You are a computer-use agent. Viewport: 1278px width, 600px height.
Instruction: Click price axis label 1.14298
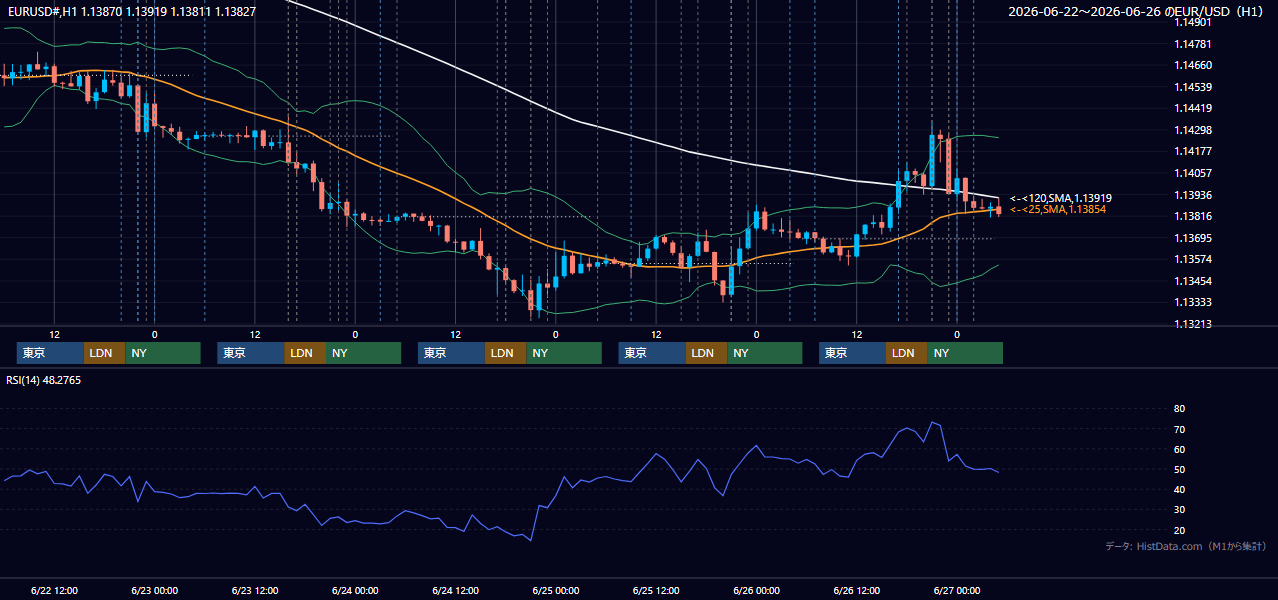(1193, 130)
